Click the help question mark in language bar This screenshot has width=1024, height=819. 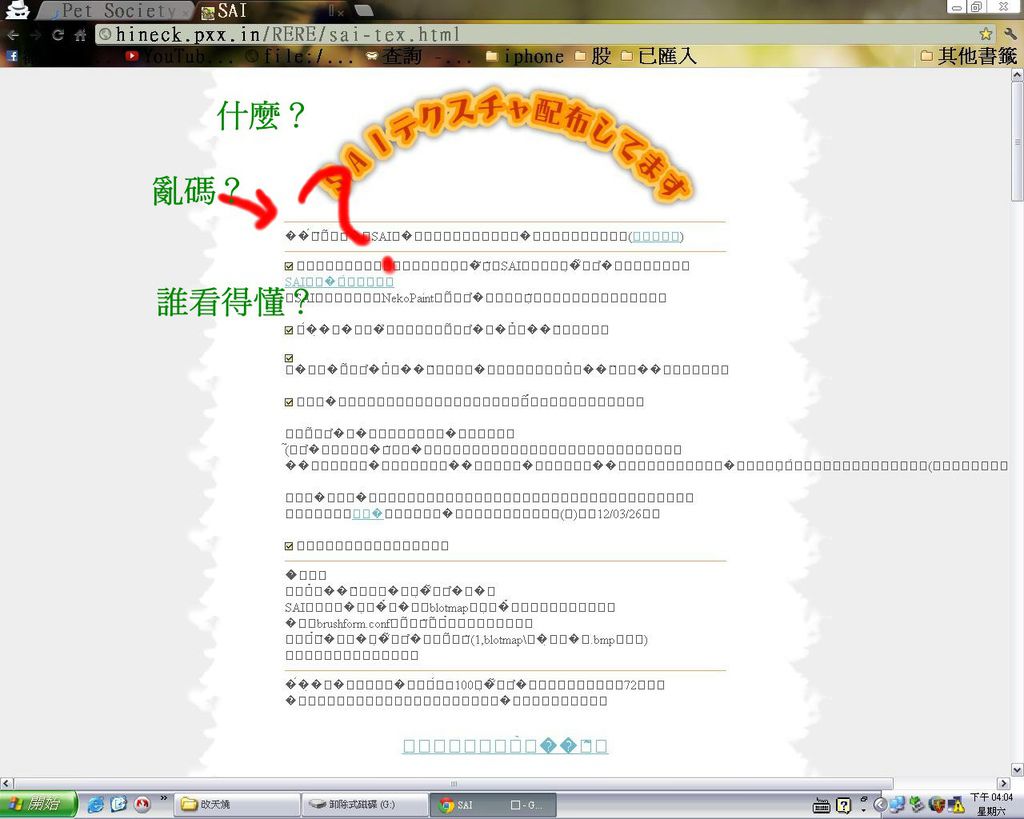pos(843,806)
